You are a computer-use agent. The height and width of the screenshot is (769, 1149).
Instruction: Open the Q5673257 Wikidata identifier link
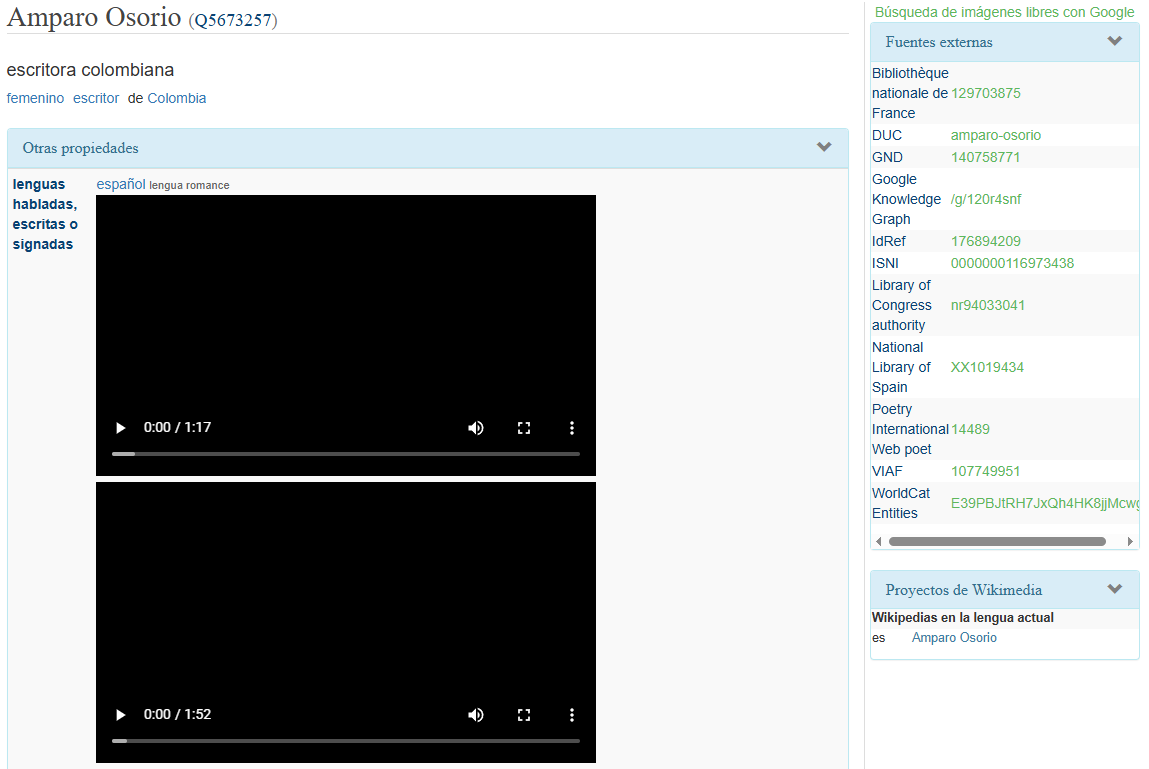click(x=233, y=20)
